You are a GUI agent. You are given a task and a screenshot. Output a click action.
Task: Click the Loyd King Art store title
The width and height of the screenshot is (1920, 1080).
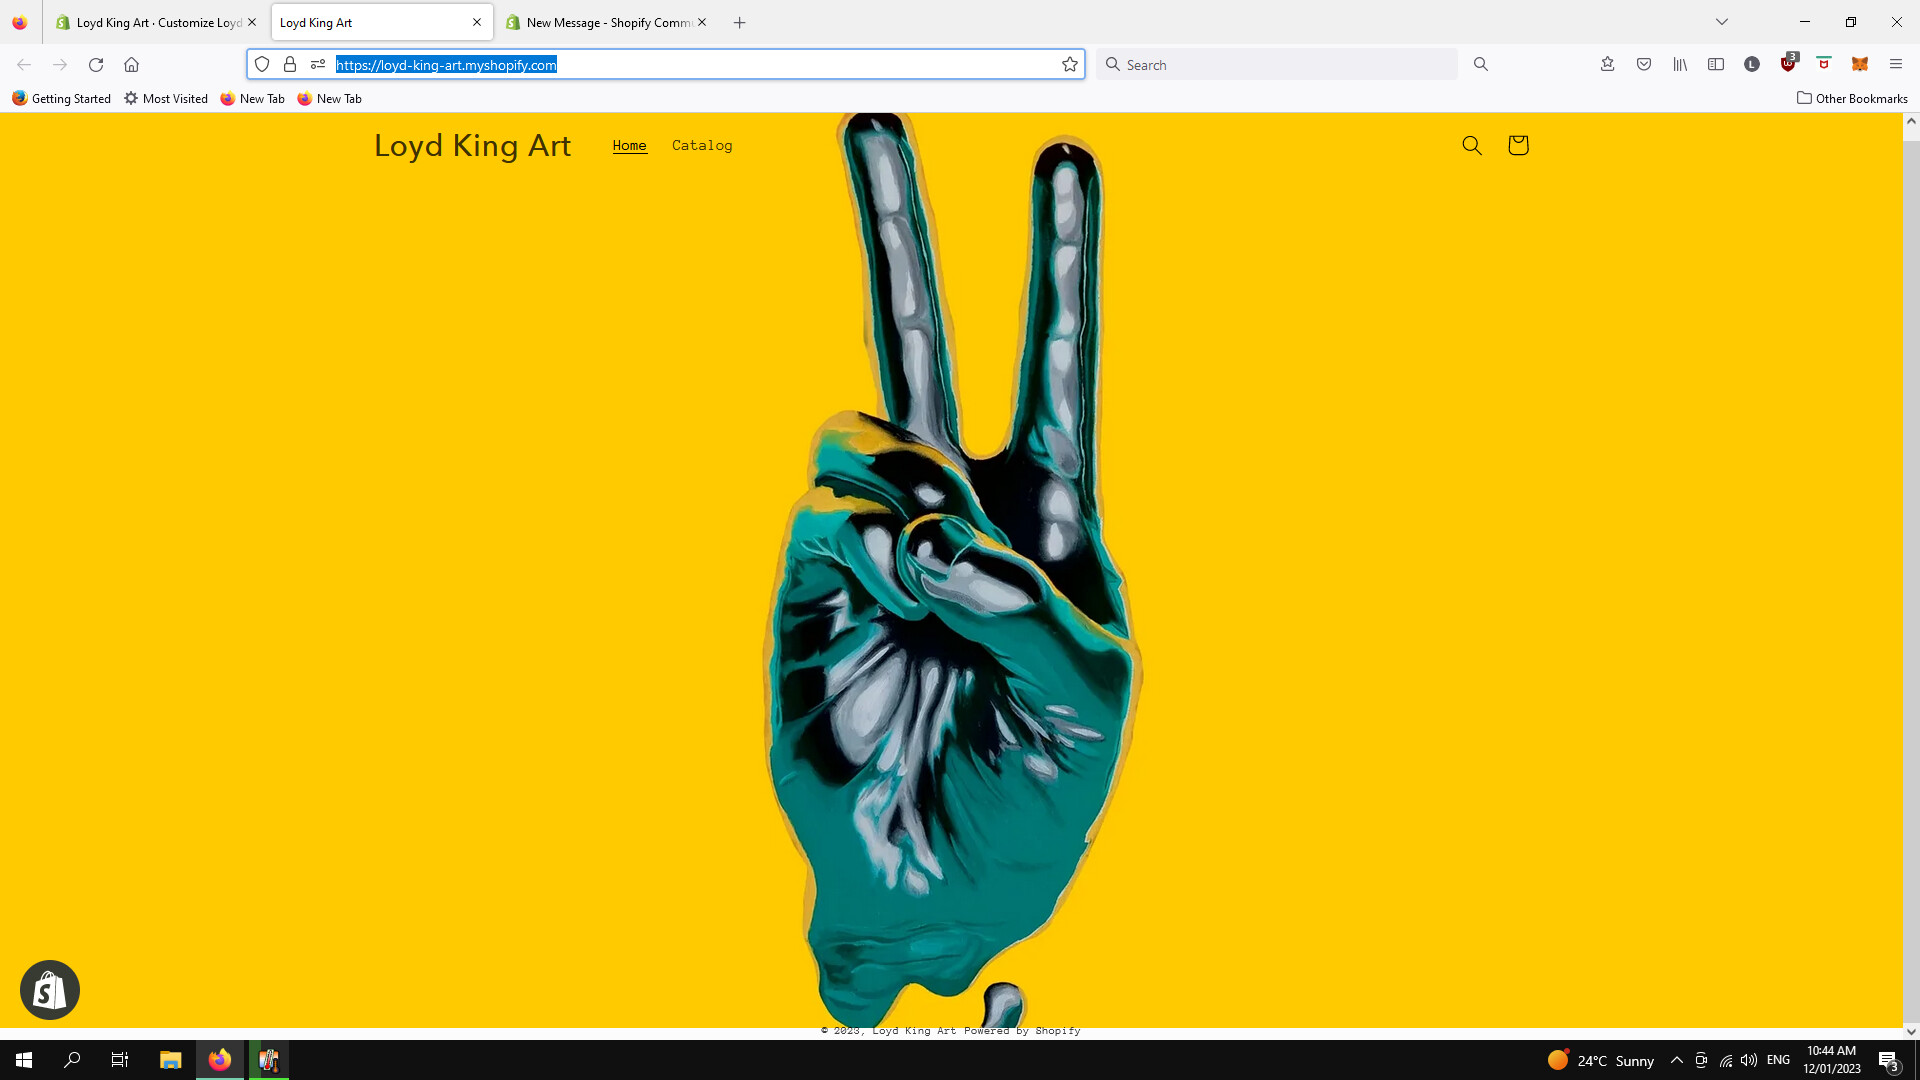pos(472,146)
